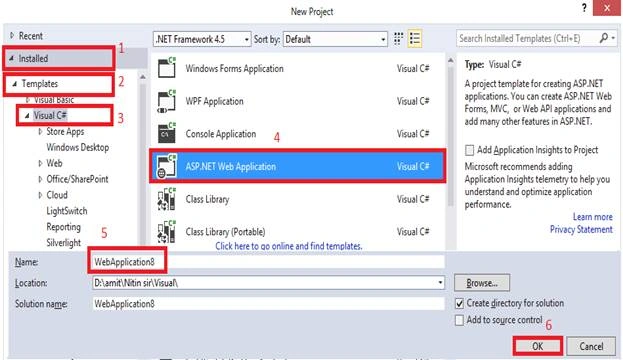Select Windows Desktop in the tree
The width and height of the screenshot is (623, 360).
pyautogui.click(x=77, y=147)
